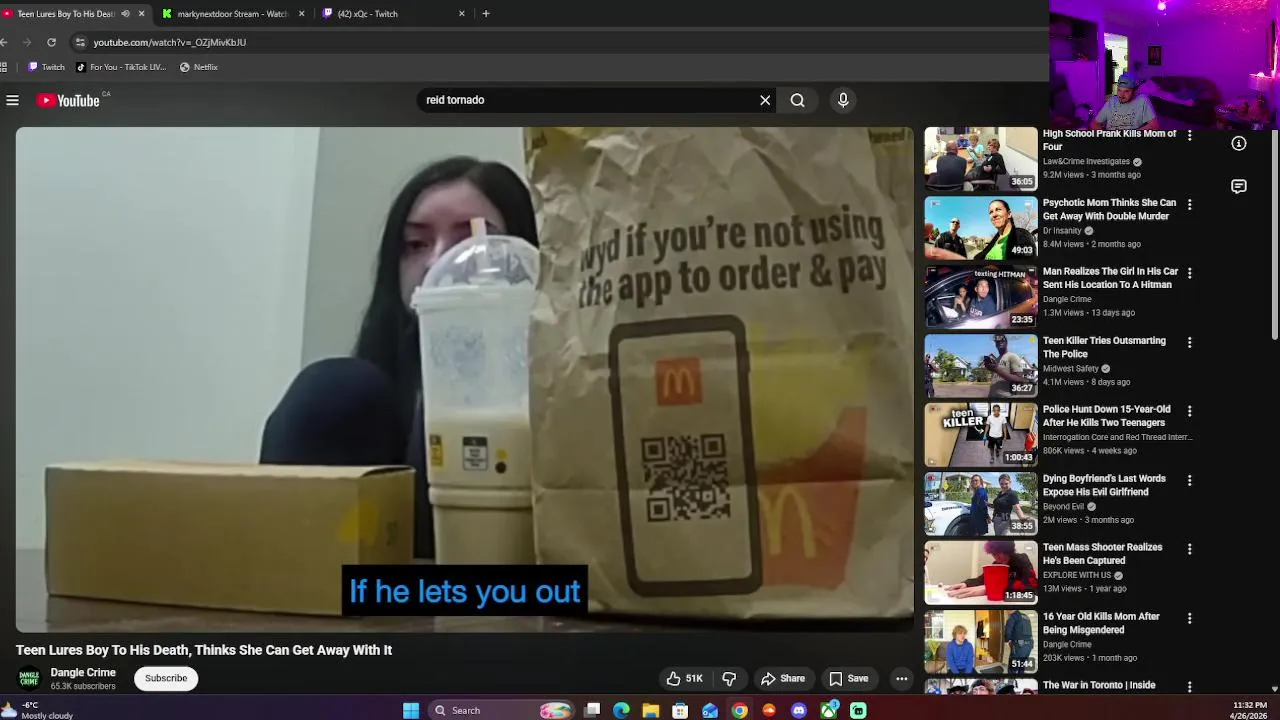Subscribe to Dangle Crime
Viewport: 1280px width, 720px height.
coord(166,678)
